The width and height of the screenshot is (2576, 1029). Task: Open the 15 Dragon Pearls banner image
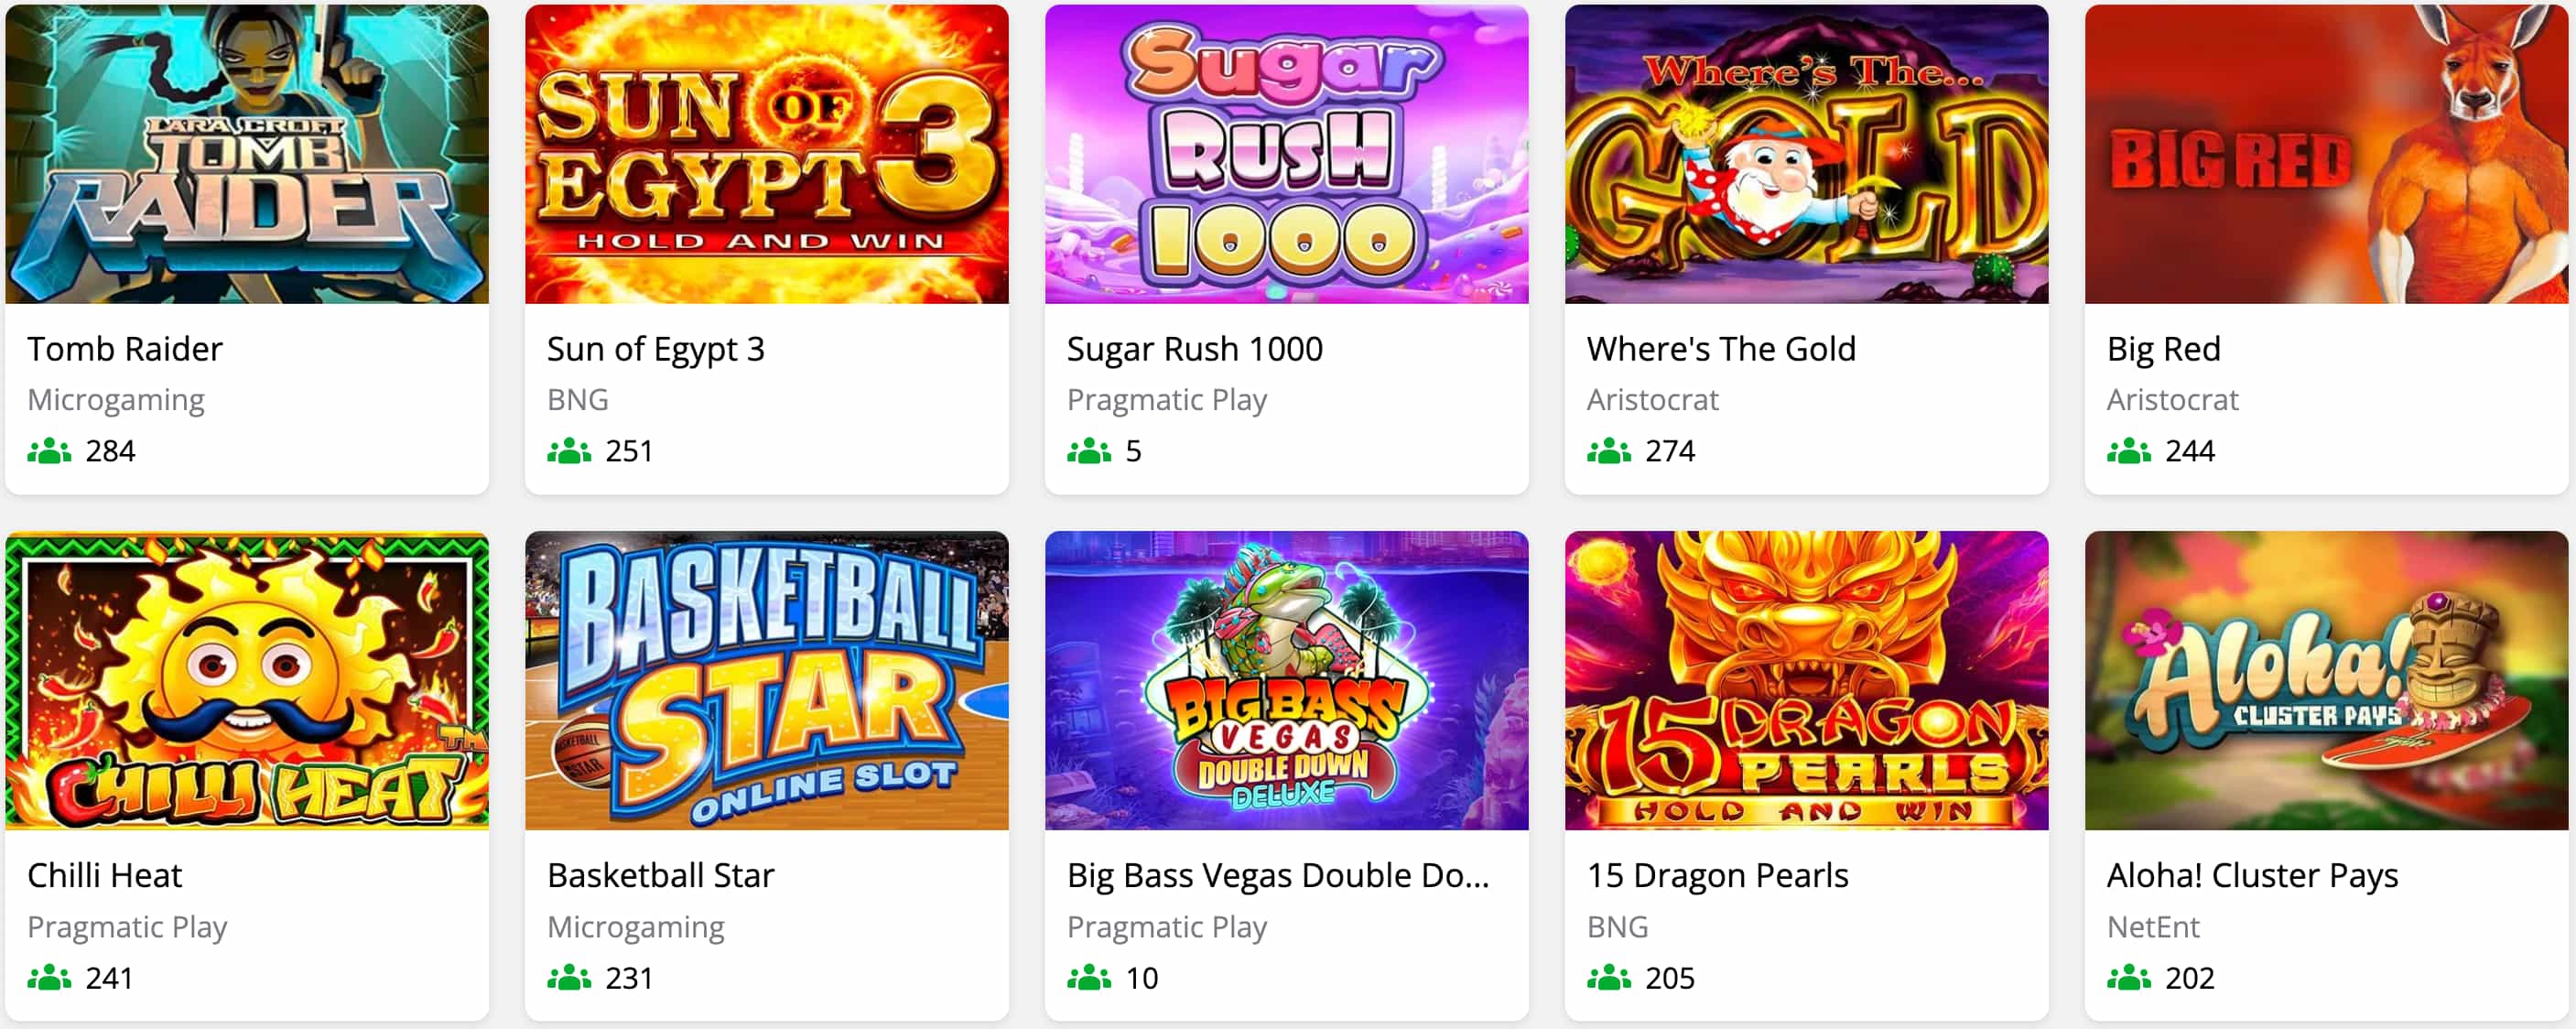click(1806, 682)
